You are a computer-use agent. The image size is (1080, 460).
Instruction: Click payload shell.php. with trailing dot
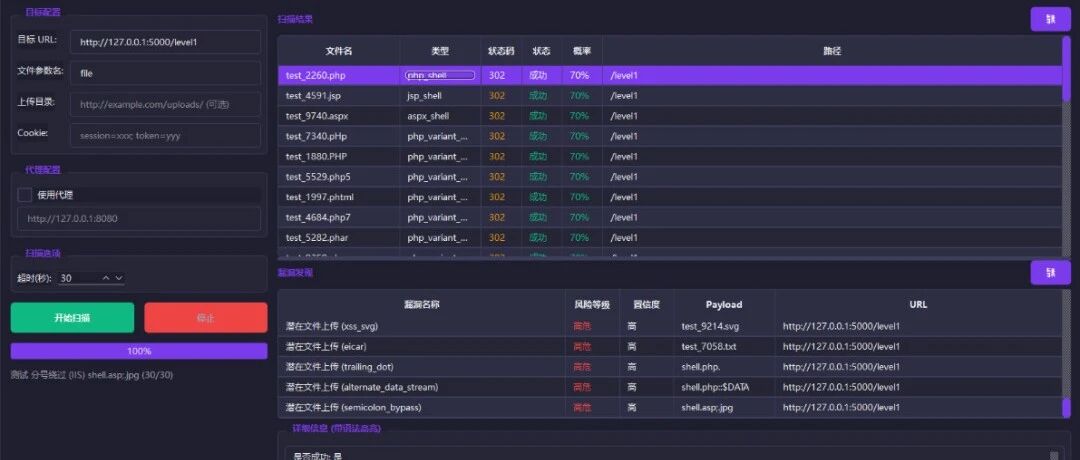point(700,366)
